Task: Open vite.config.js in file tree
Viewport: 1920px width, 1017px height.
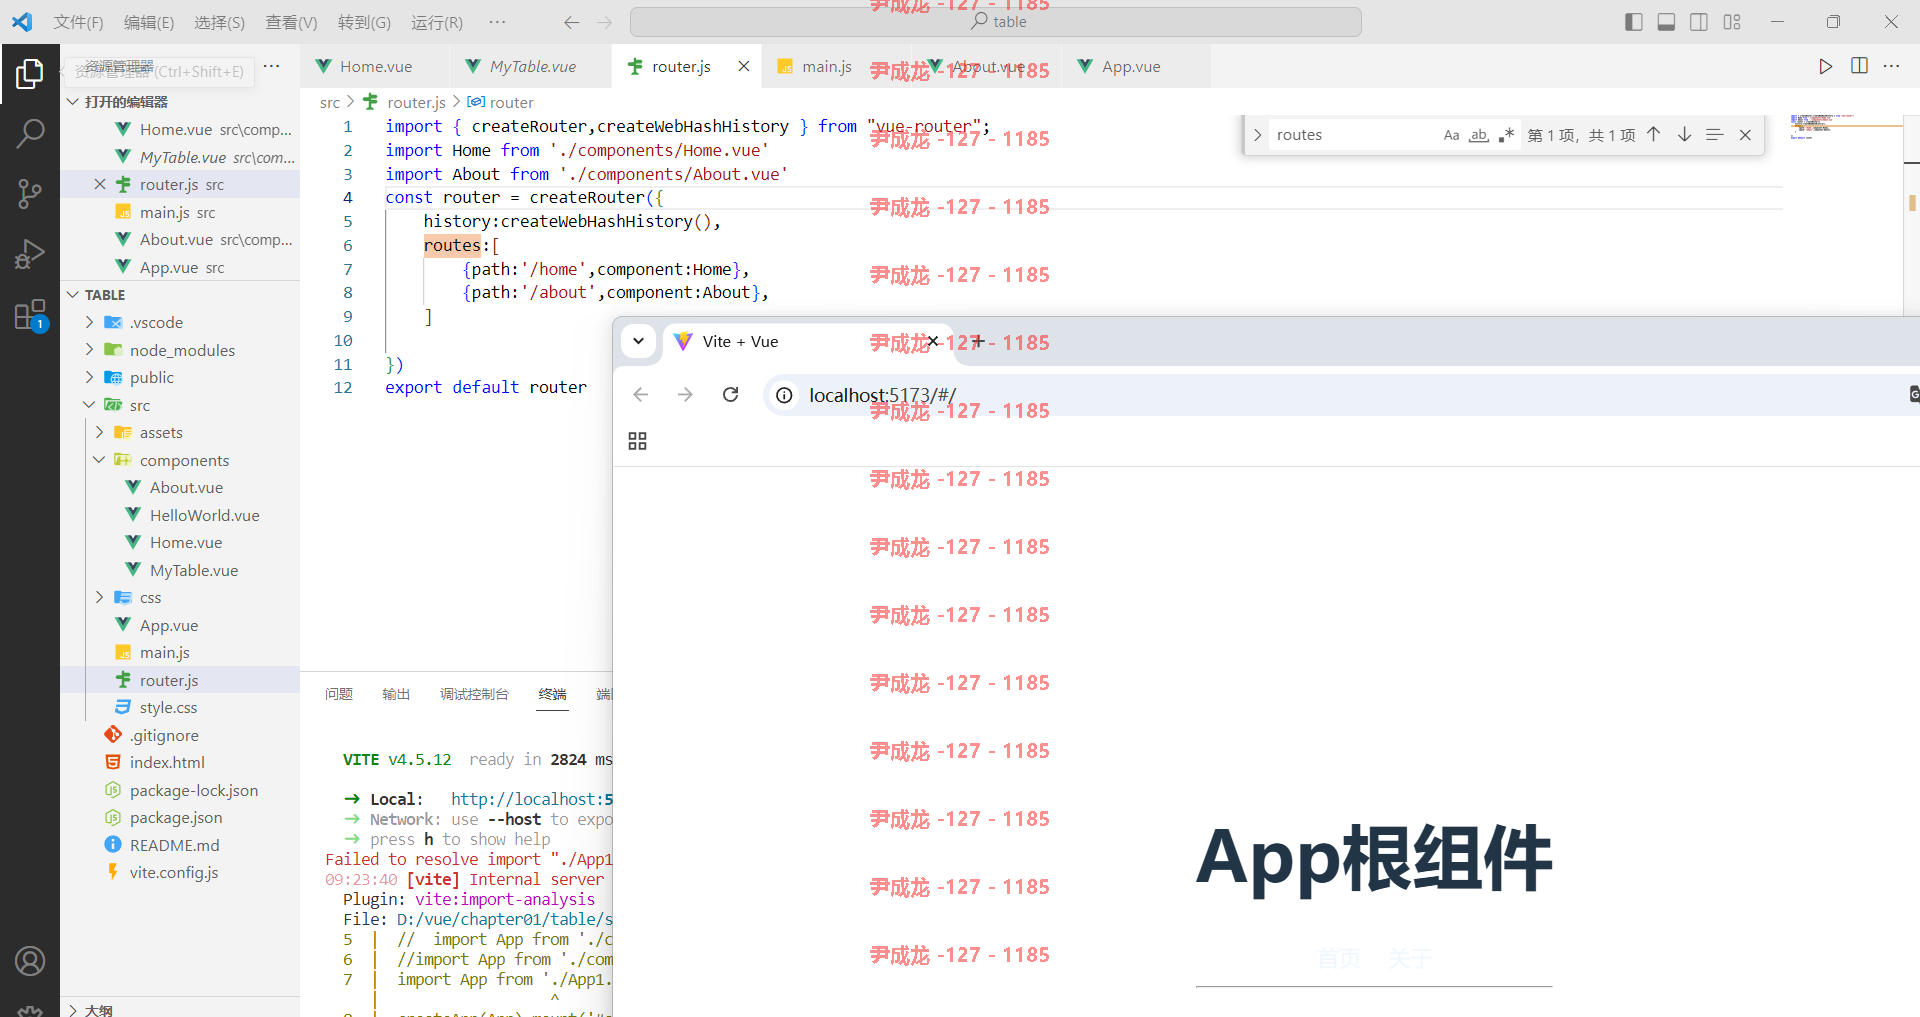Action: coord(174,872)
